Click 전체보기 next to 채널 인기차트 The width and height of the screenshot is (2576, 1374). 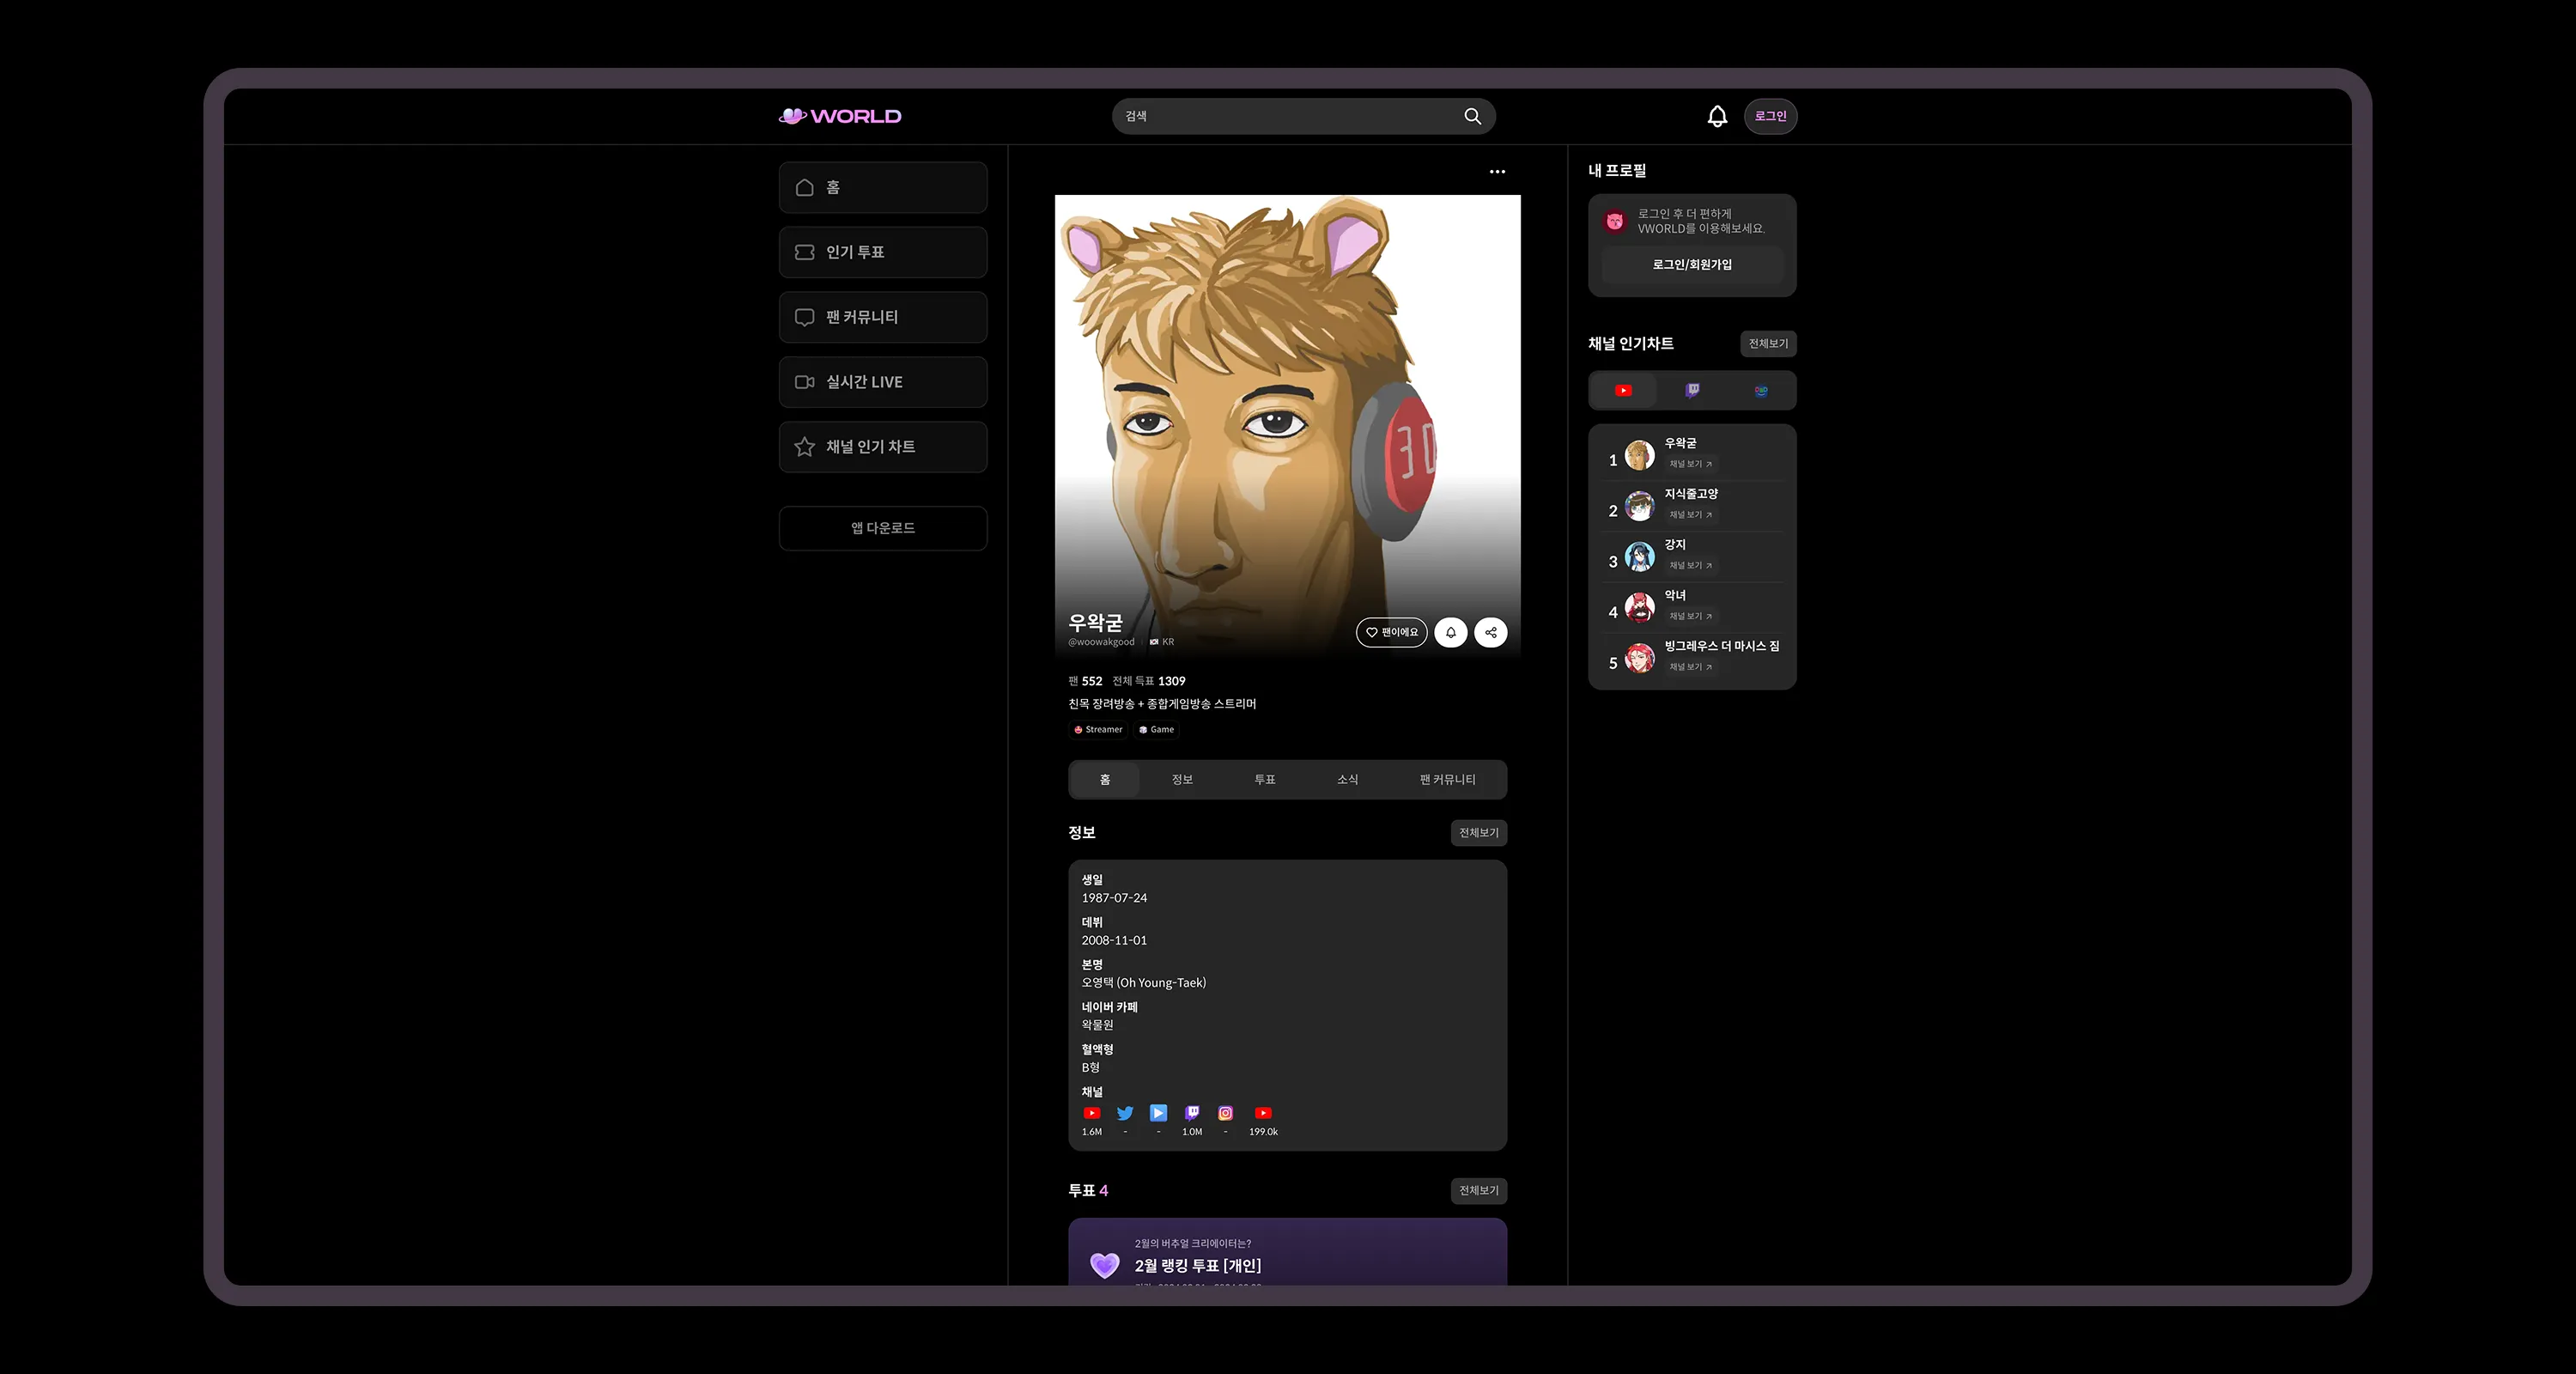pyautogui.click(x=1768, y=344)
